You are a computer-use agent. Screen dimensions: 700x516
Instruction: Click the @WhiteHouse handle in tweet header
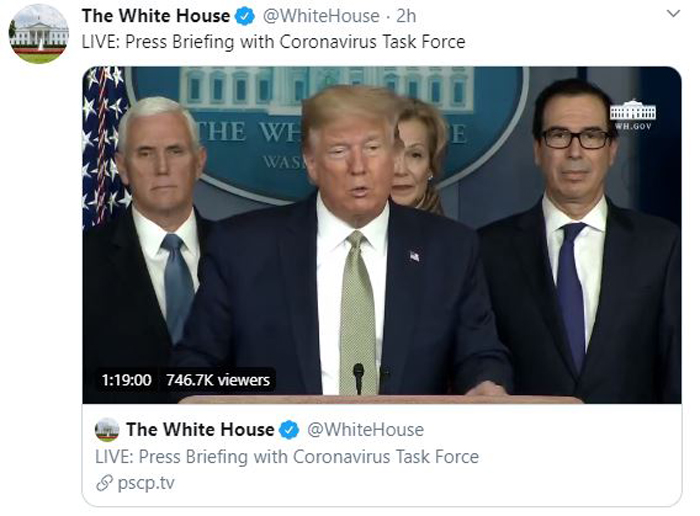click(x=321, y=16)
